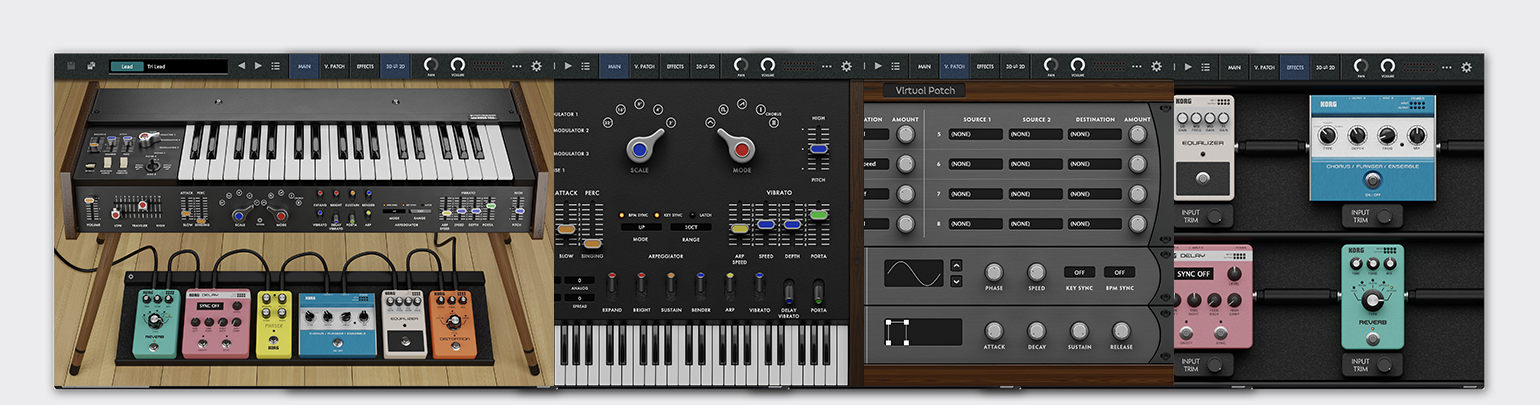Click the RELEASE knob in the envelope section
The height and width of the screenshot is (405, 1540).
pyautogui.click(x=1121, y=330)
